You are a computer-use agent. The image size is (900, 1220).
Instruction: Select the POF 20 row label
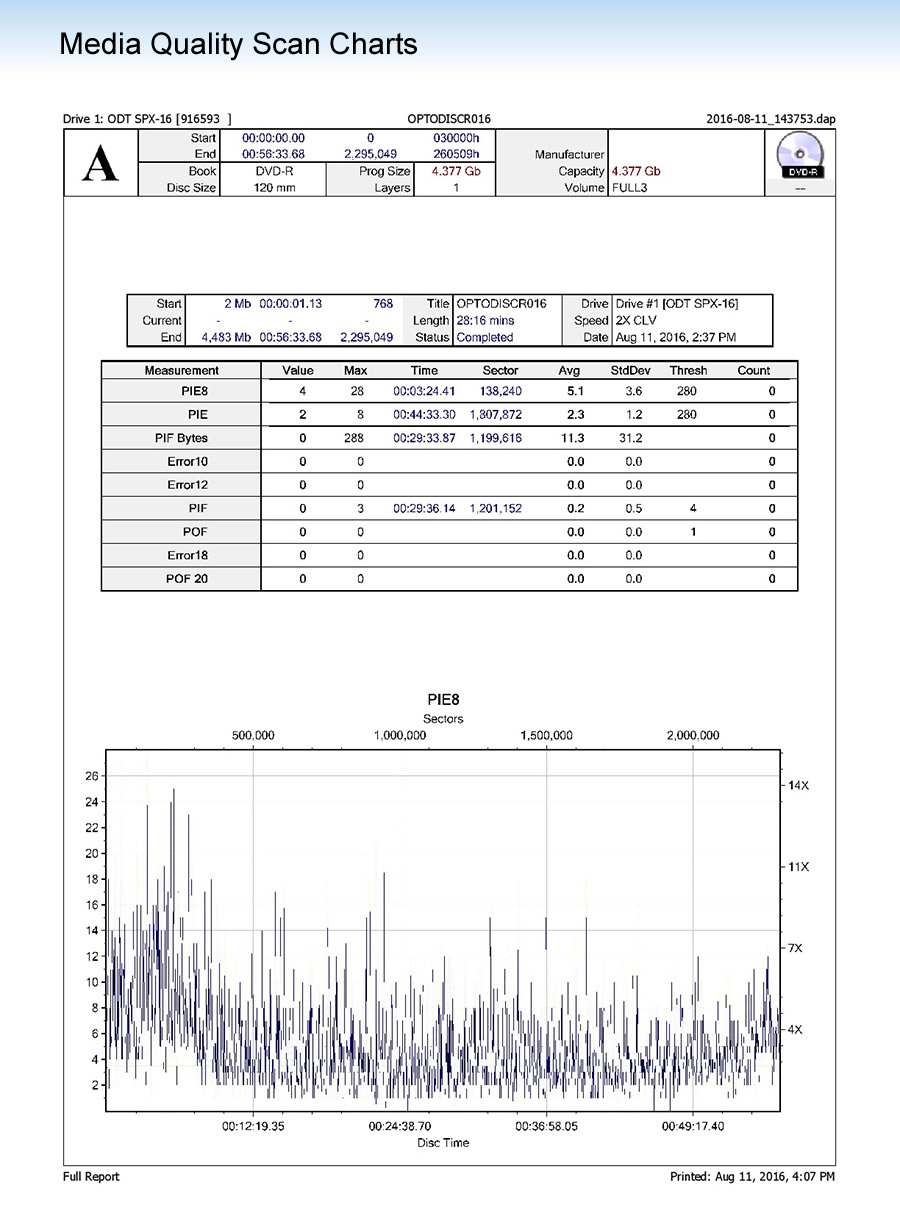coord(187,579)
